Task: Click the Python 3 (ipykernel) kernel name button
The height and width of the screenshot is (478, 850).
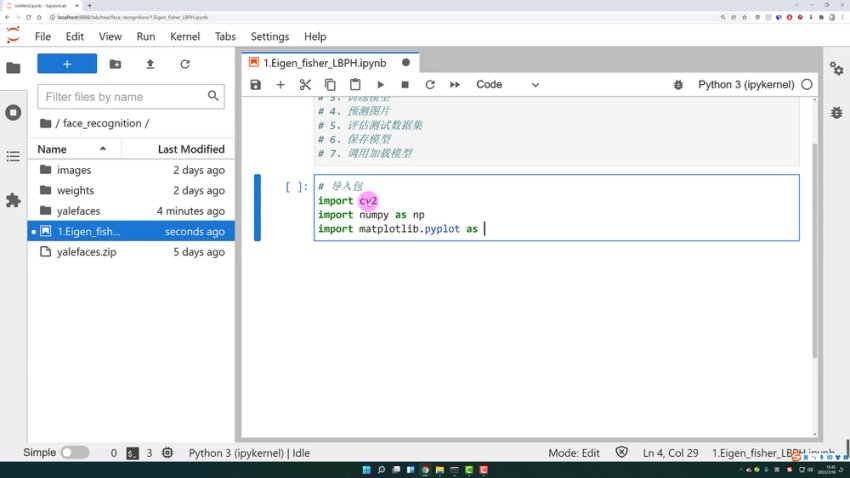Action: (x=746, y=85)
